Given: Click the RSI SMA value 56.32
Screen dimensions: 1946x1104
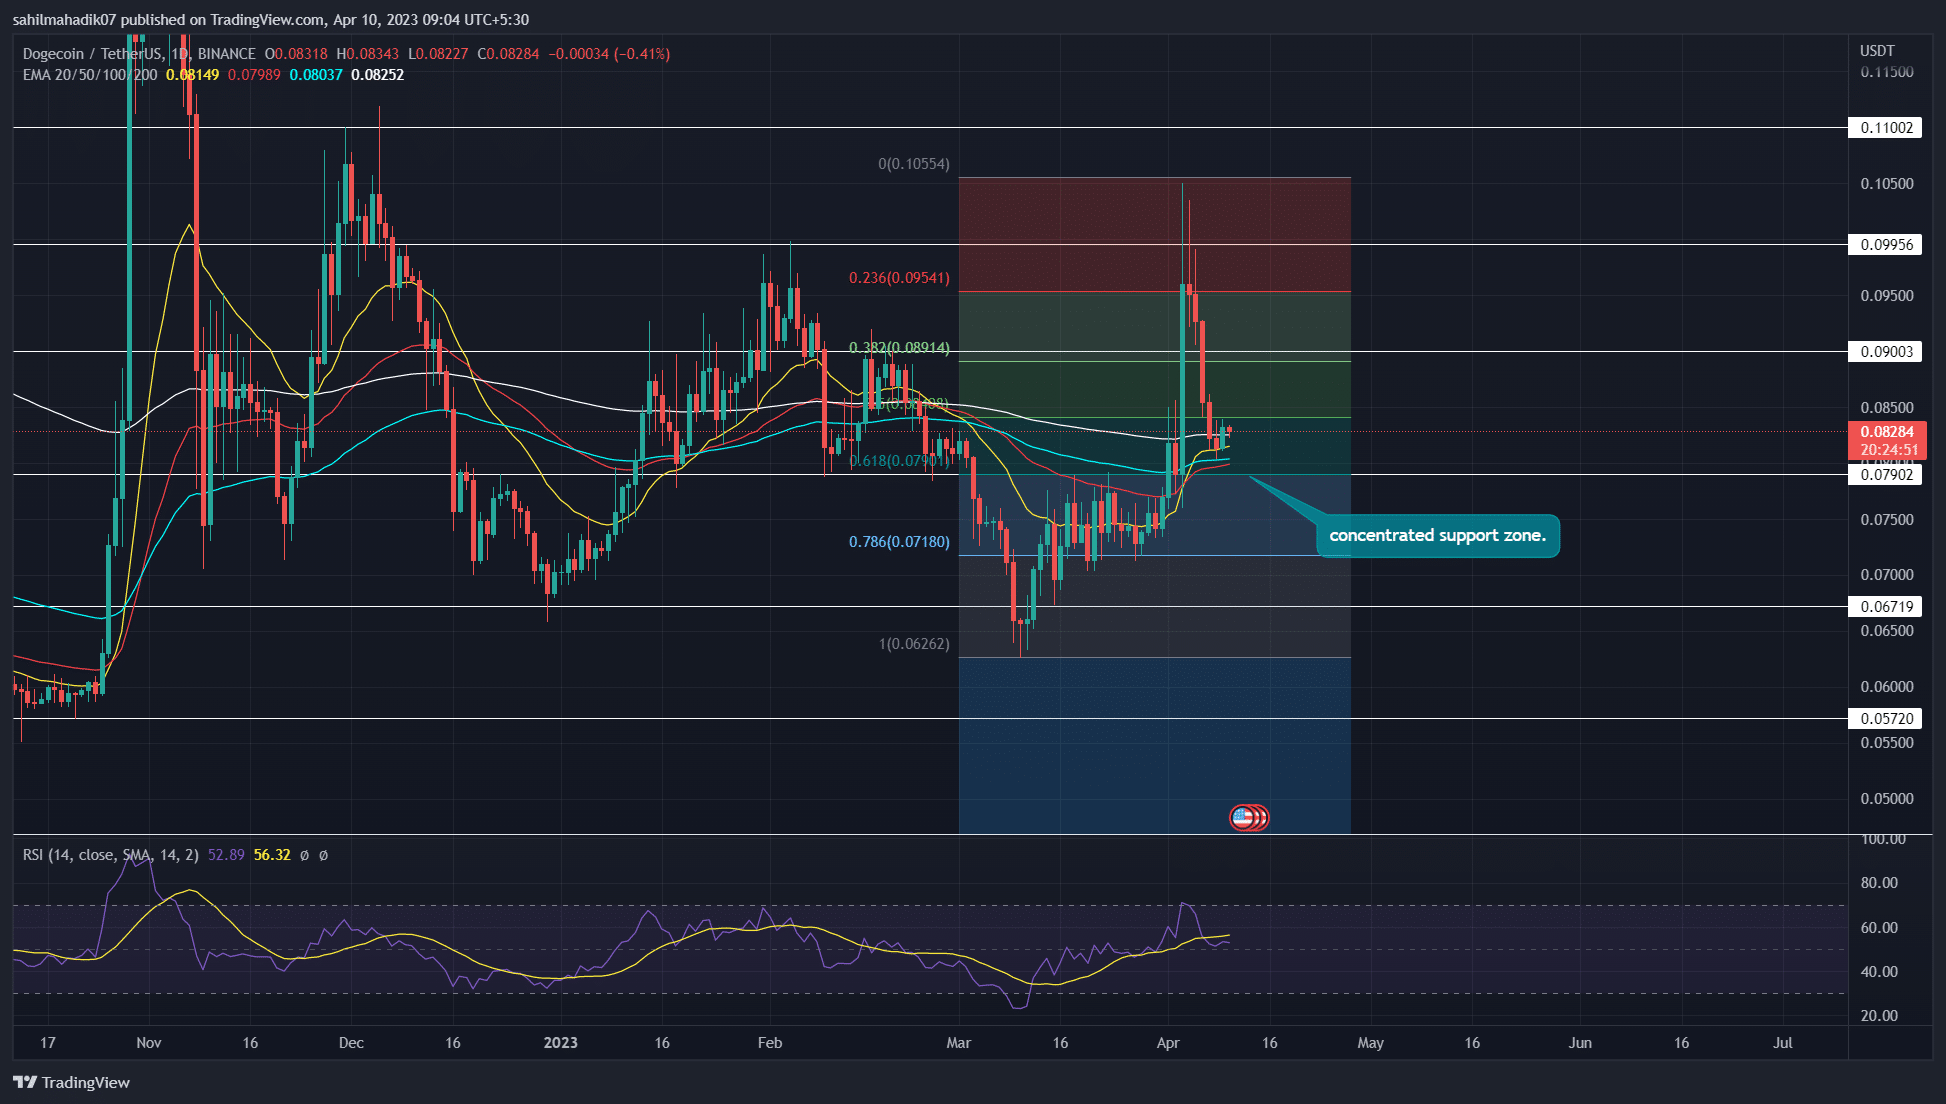Looking at the screenshot, I should tap(272, 855).
